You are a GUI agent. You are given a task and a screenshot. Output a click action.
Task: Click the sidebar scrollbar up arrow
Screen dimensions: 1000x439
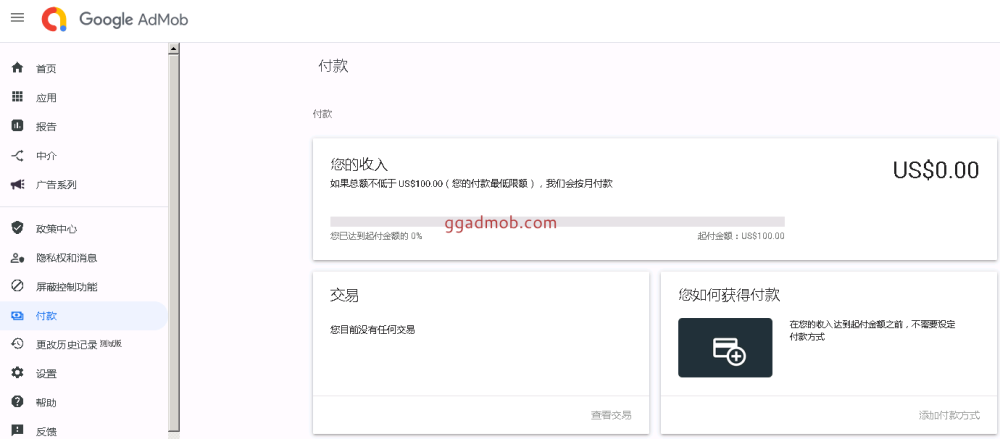(x=173, y=48)
